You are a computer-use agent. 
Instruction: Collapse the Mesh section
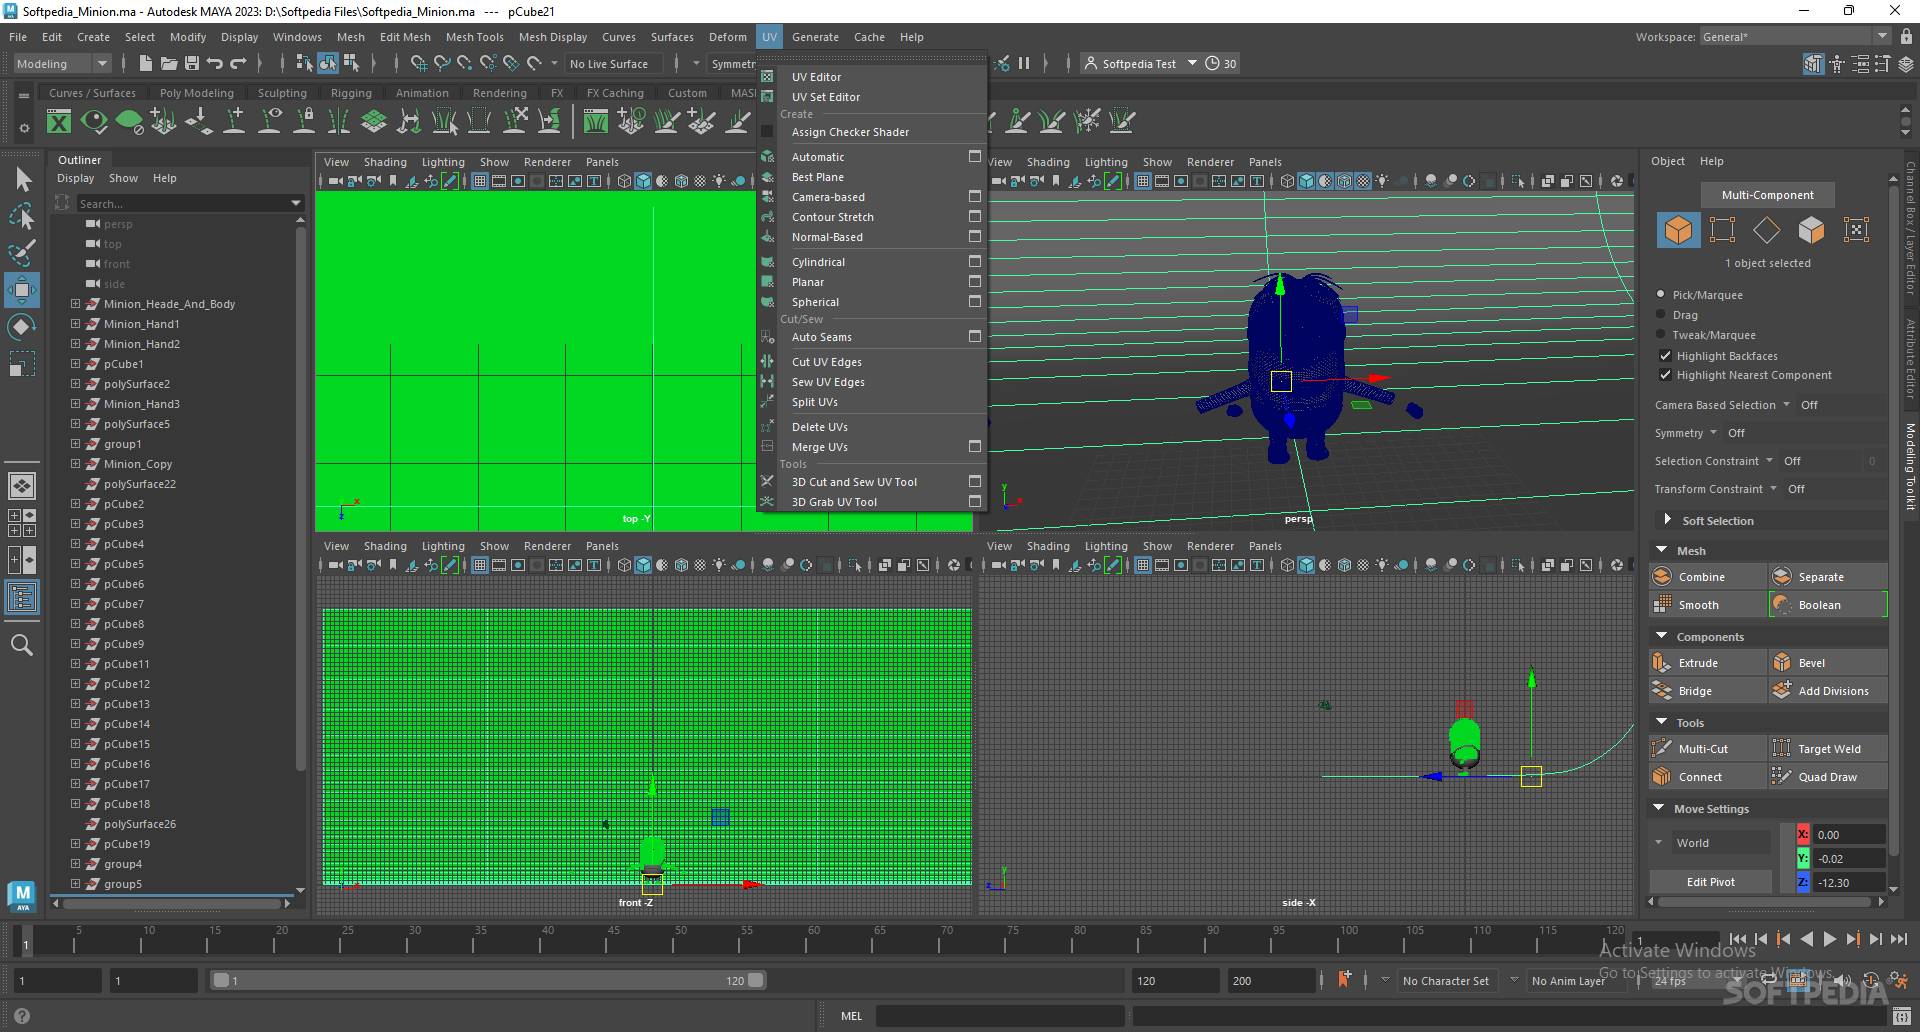(1662, 550)
